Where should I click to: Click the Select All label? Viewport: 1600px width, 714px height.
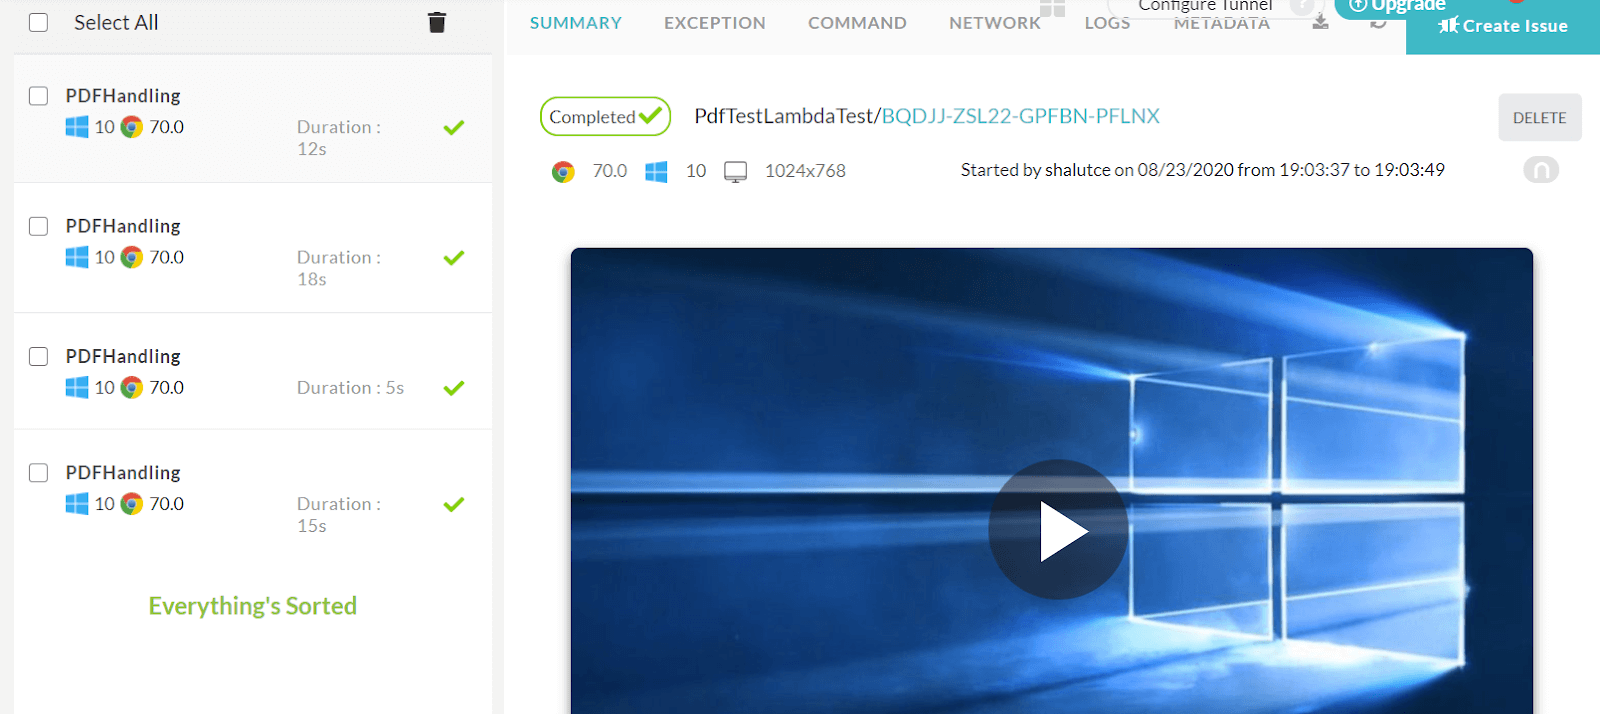(x=116, y=22)
